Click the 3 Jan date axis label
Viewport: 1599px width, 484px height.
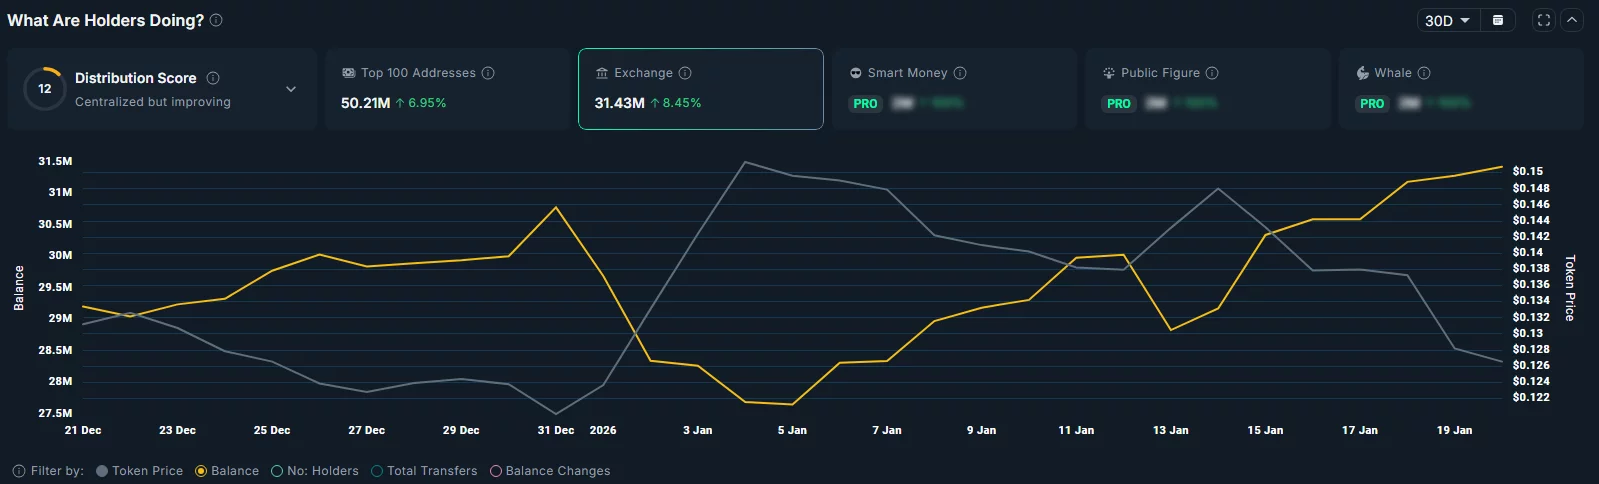[698, 430]
